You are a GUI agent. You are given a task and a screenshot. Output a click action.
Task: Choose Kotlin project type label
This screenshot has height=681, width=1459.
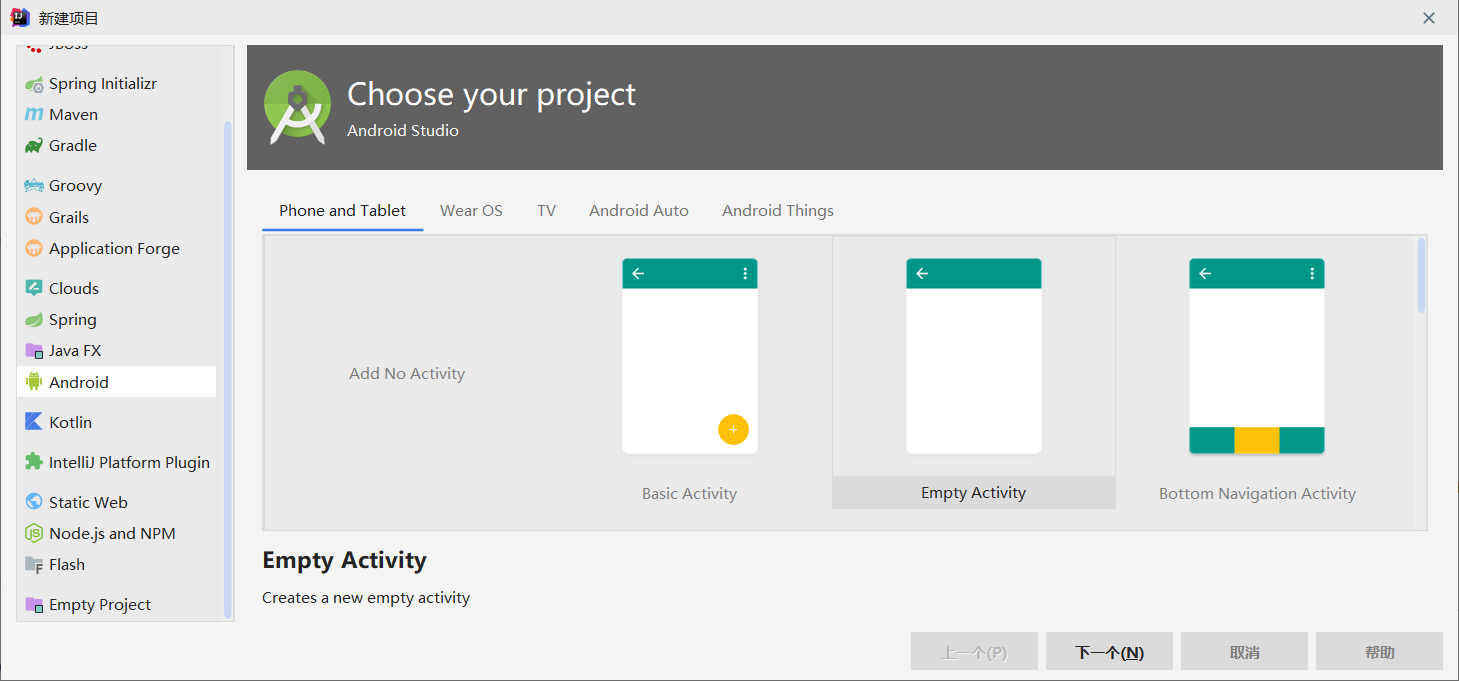click(x=70, y=422)
